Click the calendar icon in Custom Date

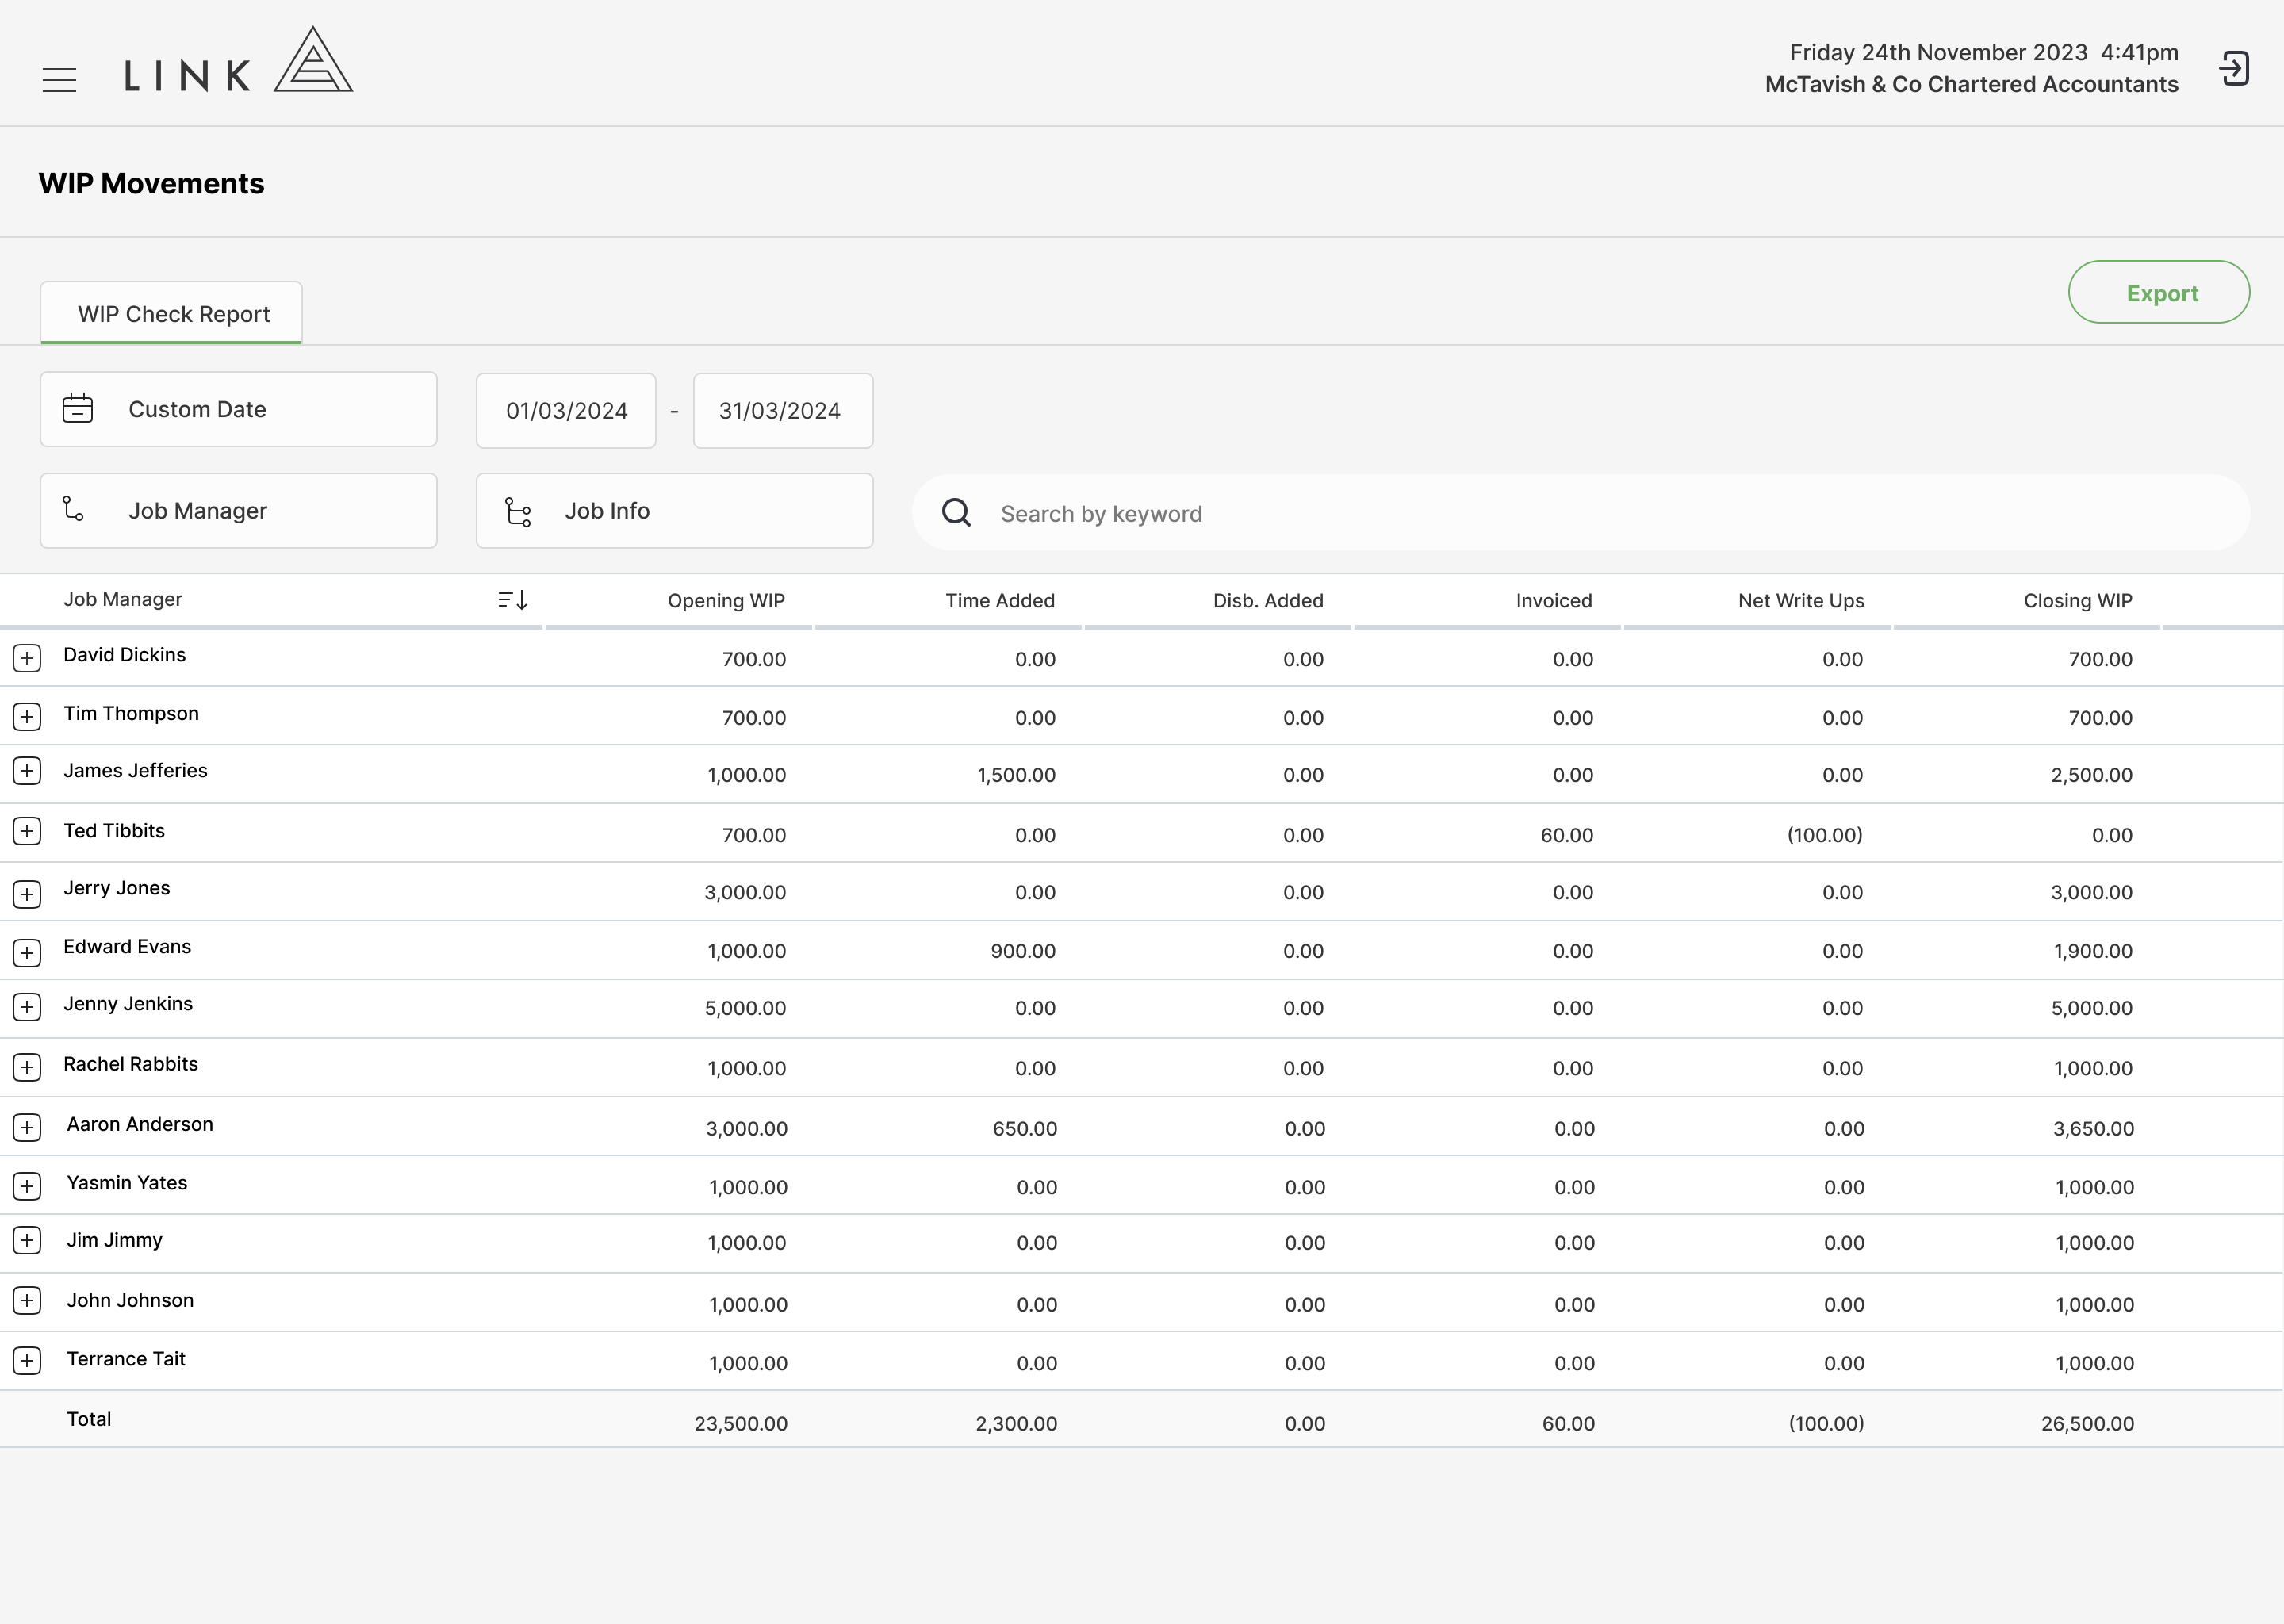(78, 409)
